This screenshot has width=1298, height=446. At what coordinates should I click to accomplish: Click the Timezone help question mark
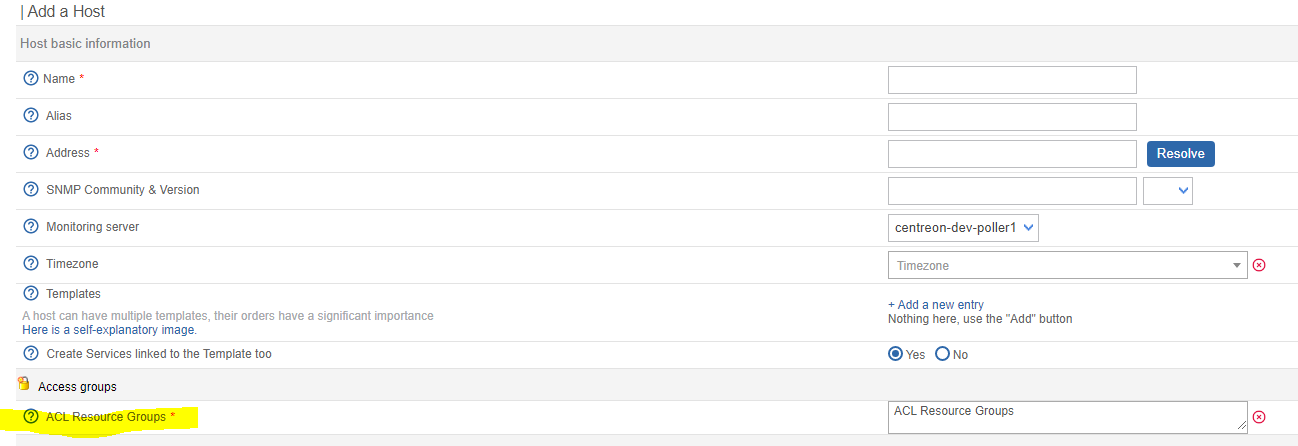point(30,264)
